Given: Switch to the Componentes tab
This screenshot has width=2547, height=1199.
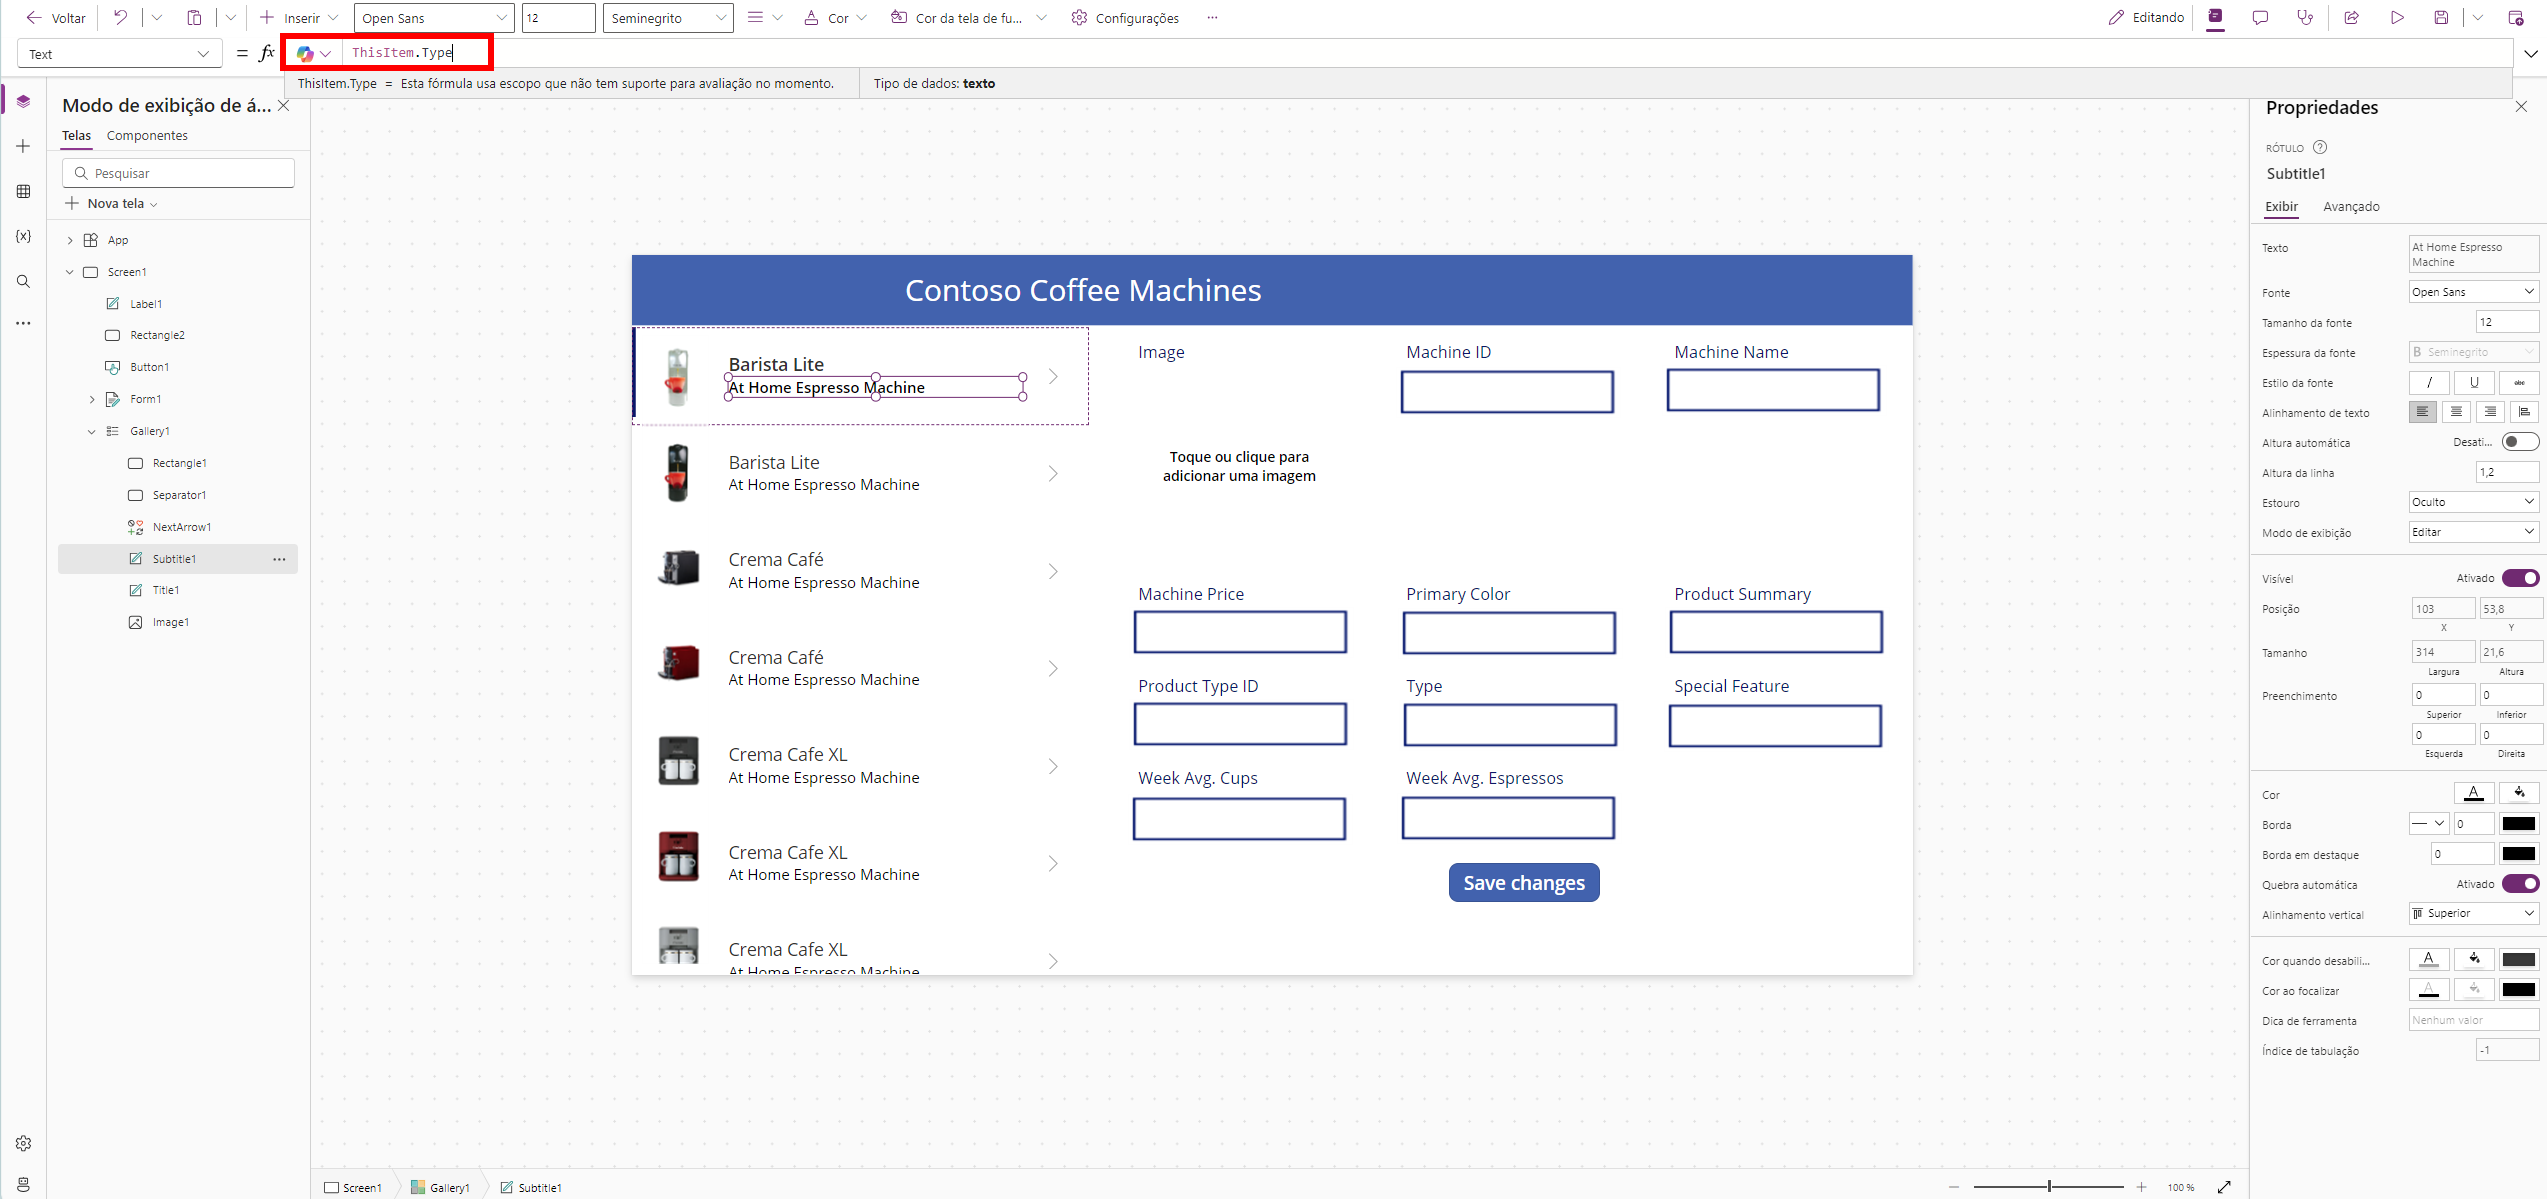Looking at the screenshot, I should (147, 136).
